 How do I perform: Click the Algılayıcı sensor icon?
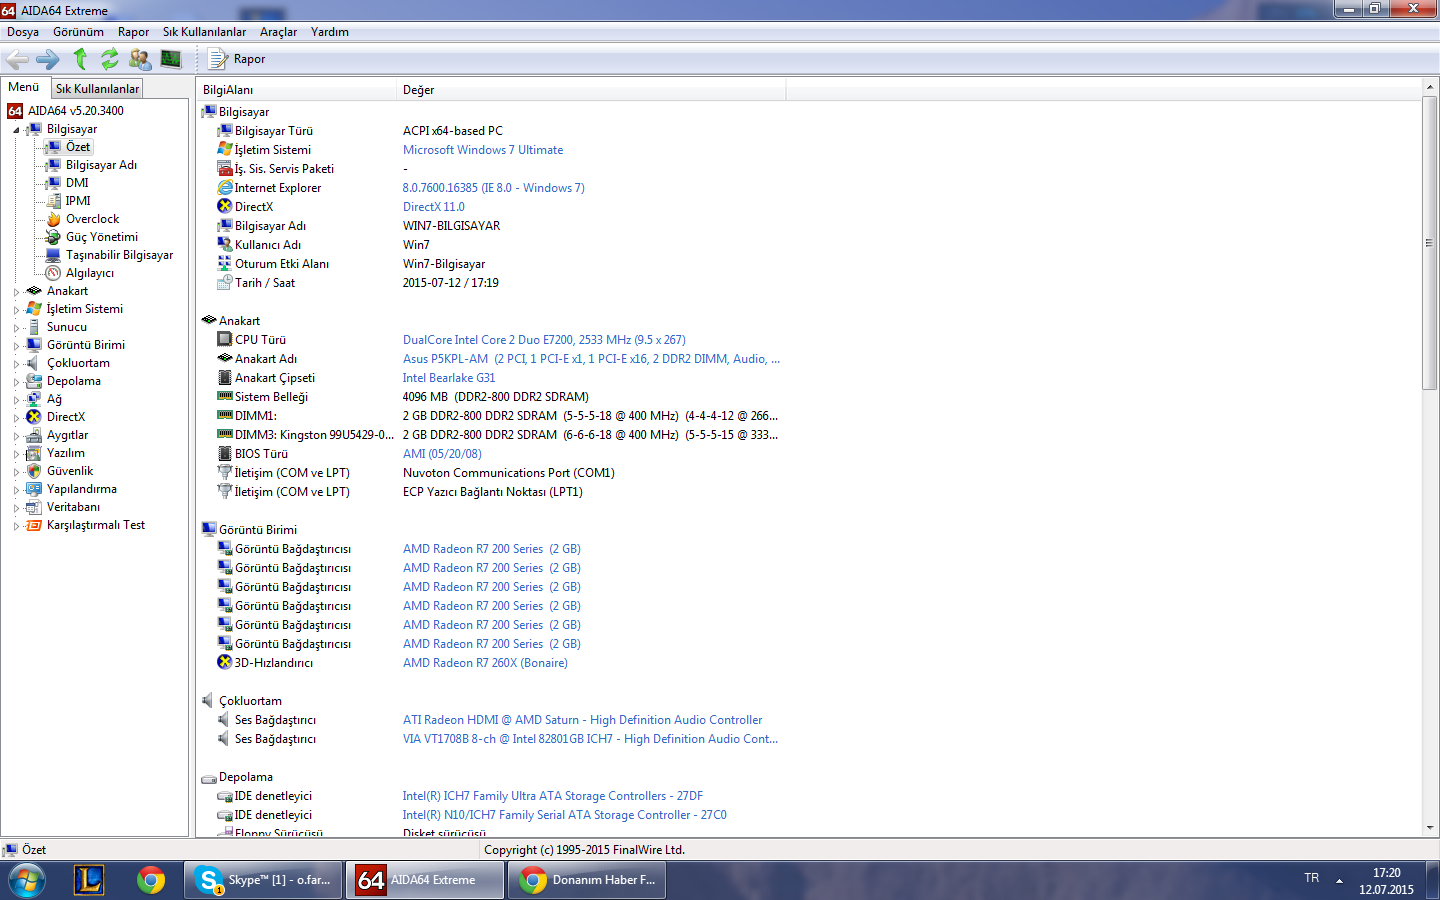tap(53, 273)
